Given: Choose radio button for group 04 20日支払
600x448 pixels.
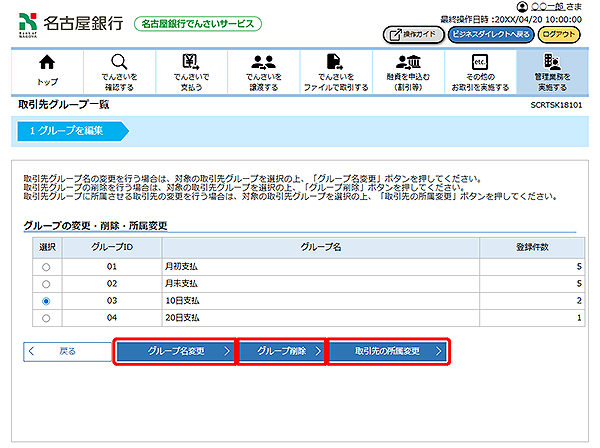Looking at the screenshot, I should (46, 318).
